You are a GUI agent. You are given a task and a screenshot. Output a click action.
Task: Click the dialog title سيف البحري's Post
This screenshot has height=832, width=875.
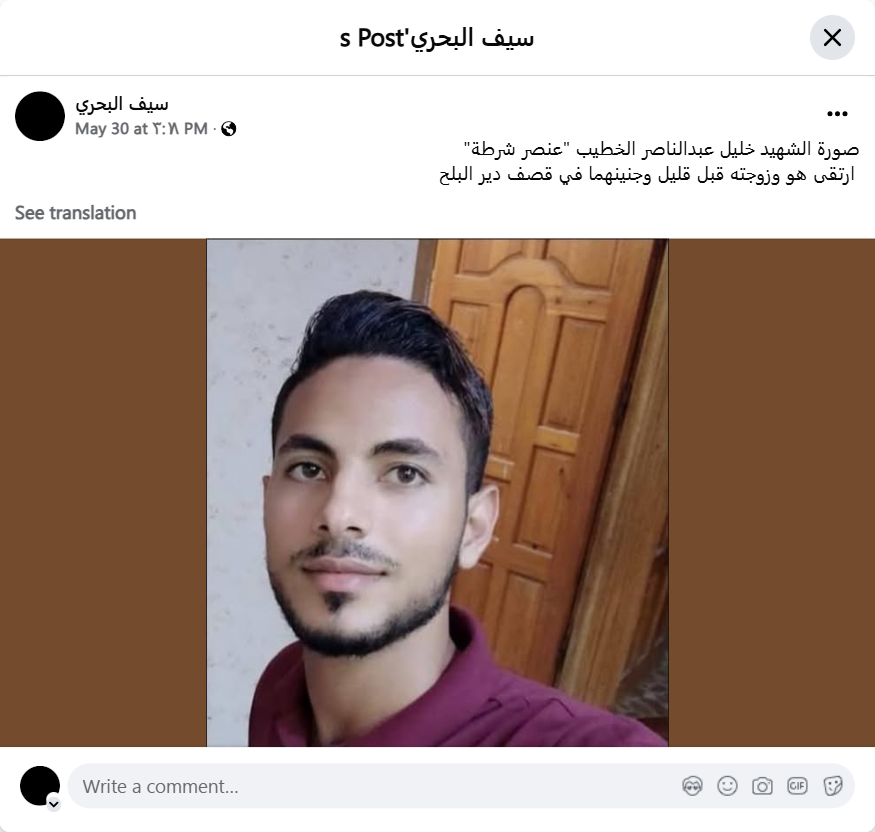point(437,38)
